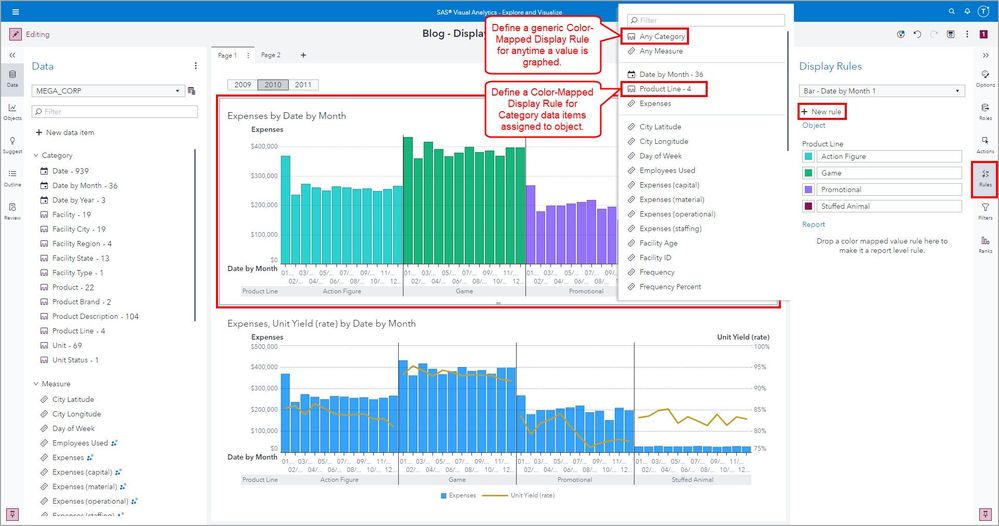
Task: Switch to Page 1 tab
Action: pos(227,55)
